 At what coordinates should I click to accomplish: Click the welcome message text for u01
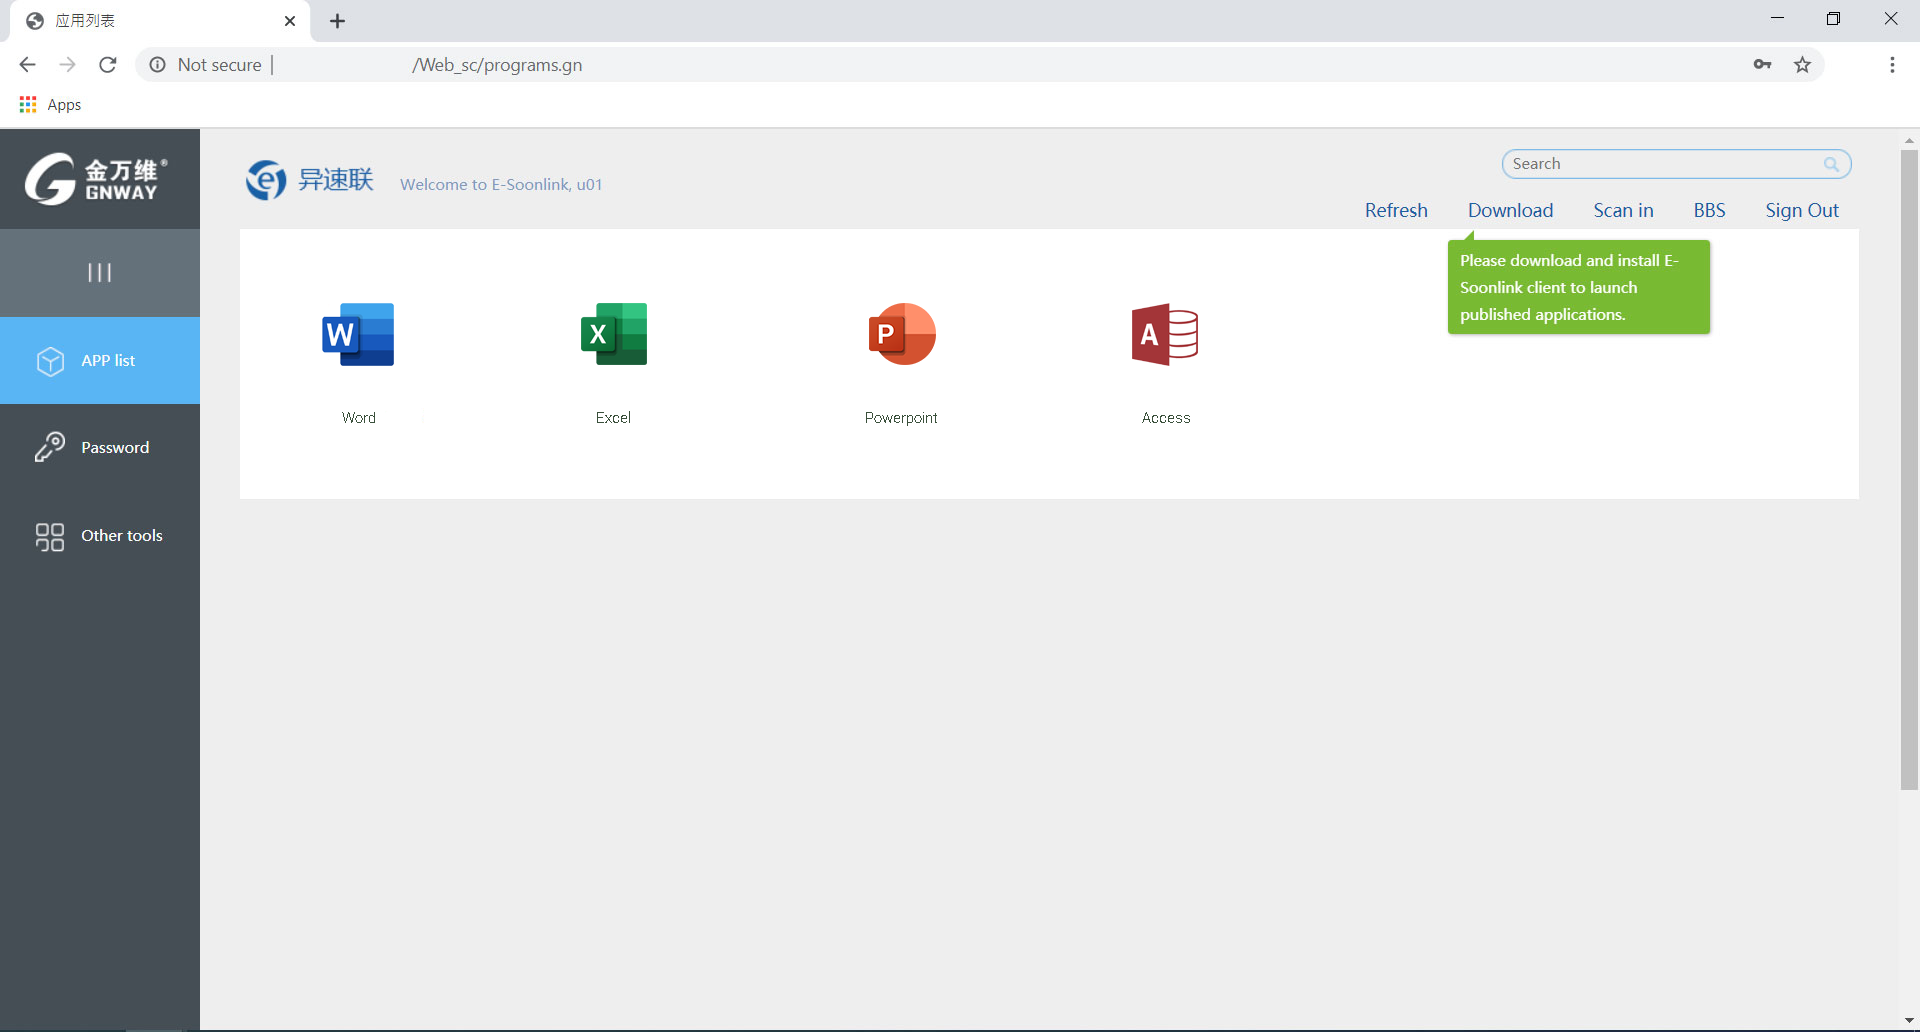tap(501, 185)
